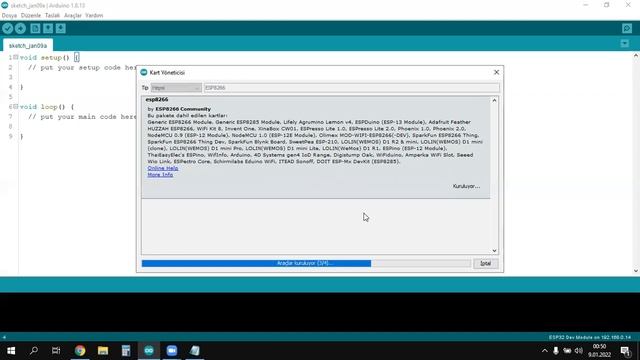Open the Windows Start menu

pyautogui.click(x=11, y=351)
